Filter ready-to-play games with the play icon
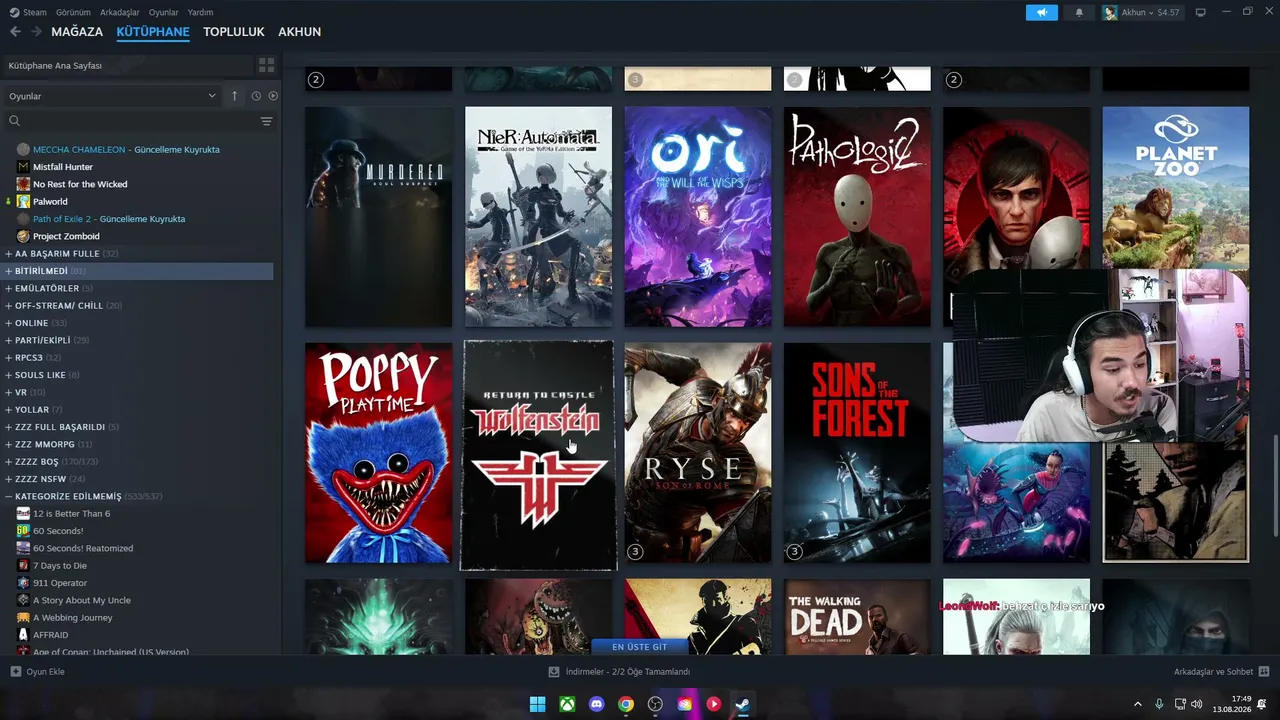Viewport: 1280px width, 720px height. [273, 96]
